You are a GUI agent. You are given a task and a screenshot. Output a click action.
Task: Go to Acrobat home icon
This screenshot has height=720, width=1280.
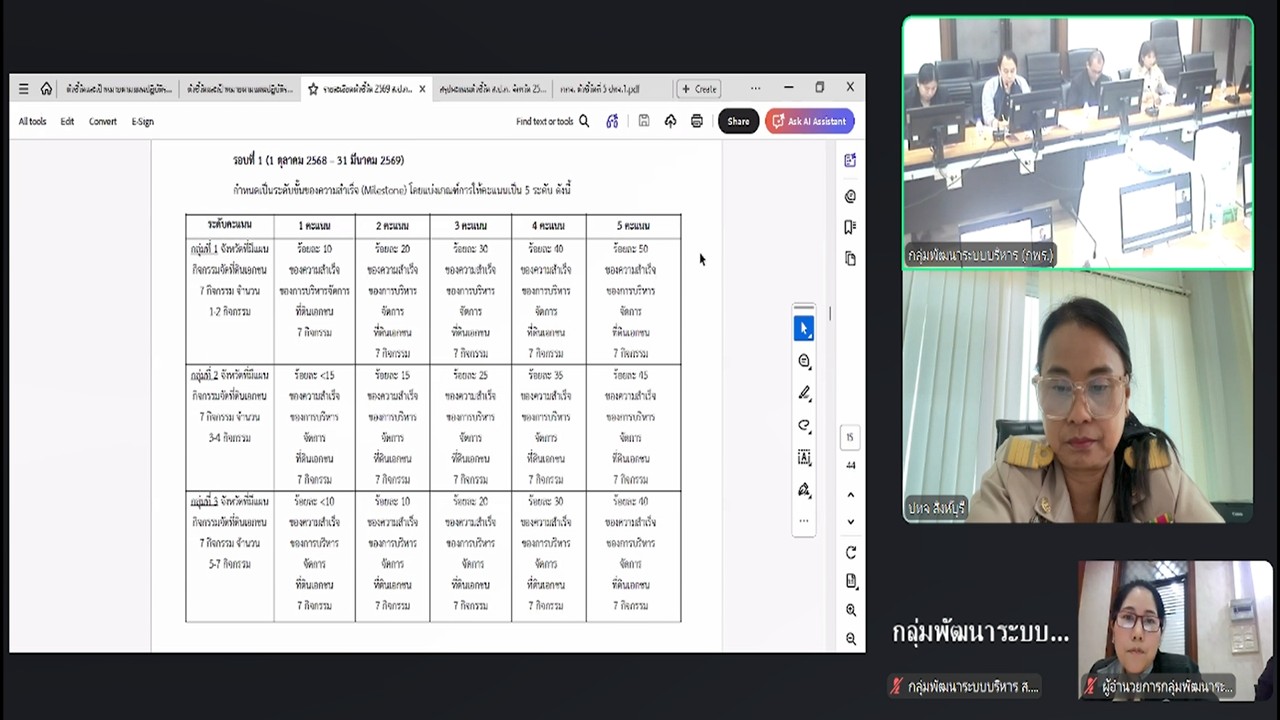pos(46,89)
